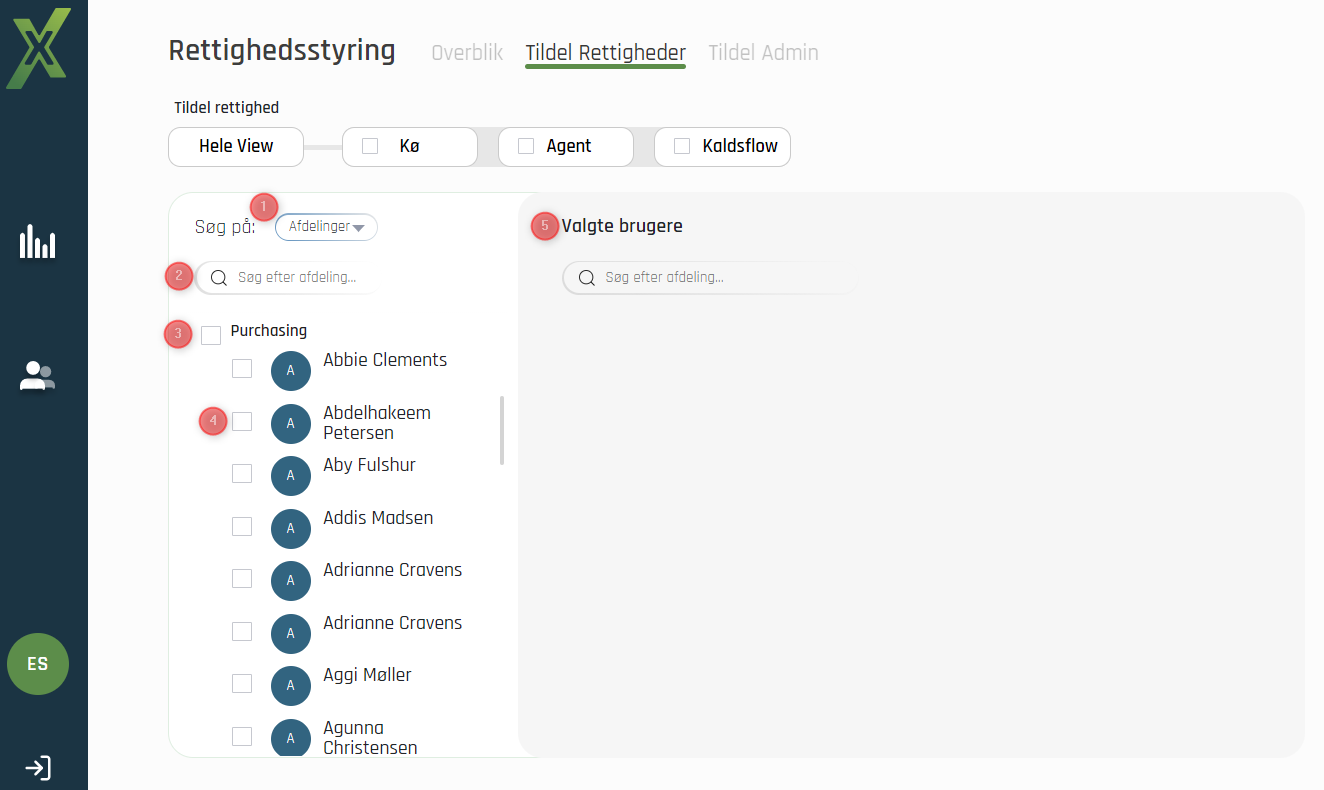This screenshot has width=1324, height=790.
Task: Toggle the Agent checkbox
Action: coord(526,146)
